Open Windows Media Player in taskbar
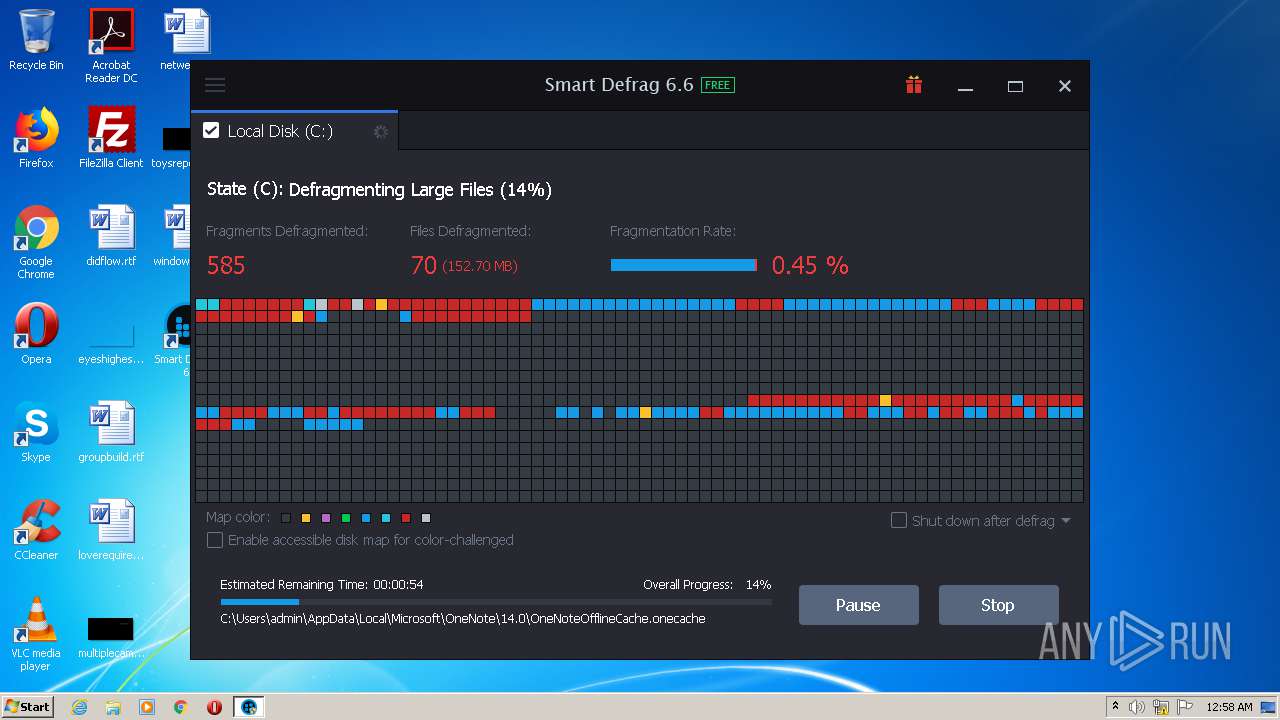This screenshot has height=720, width=1280. pyautogui.click(x=147, y=707)
